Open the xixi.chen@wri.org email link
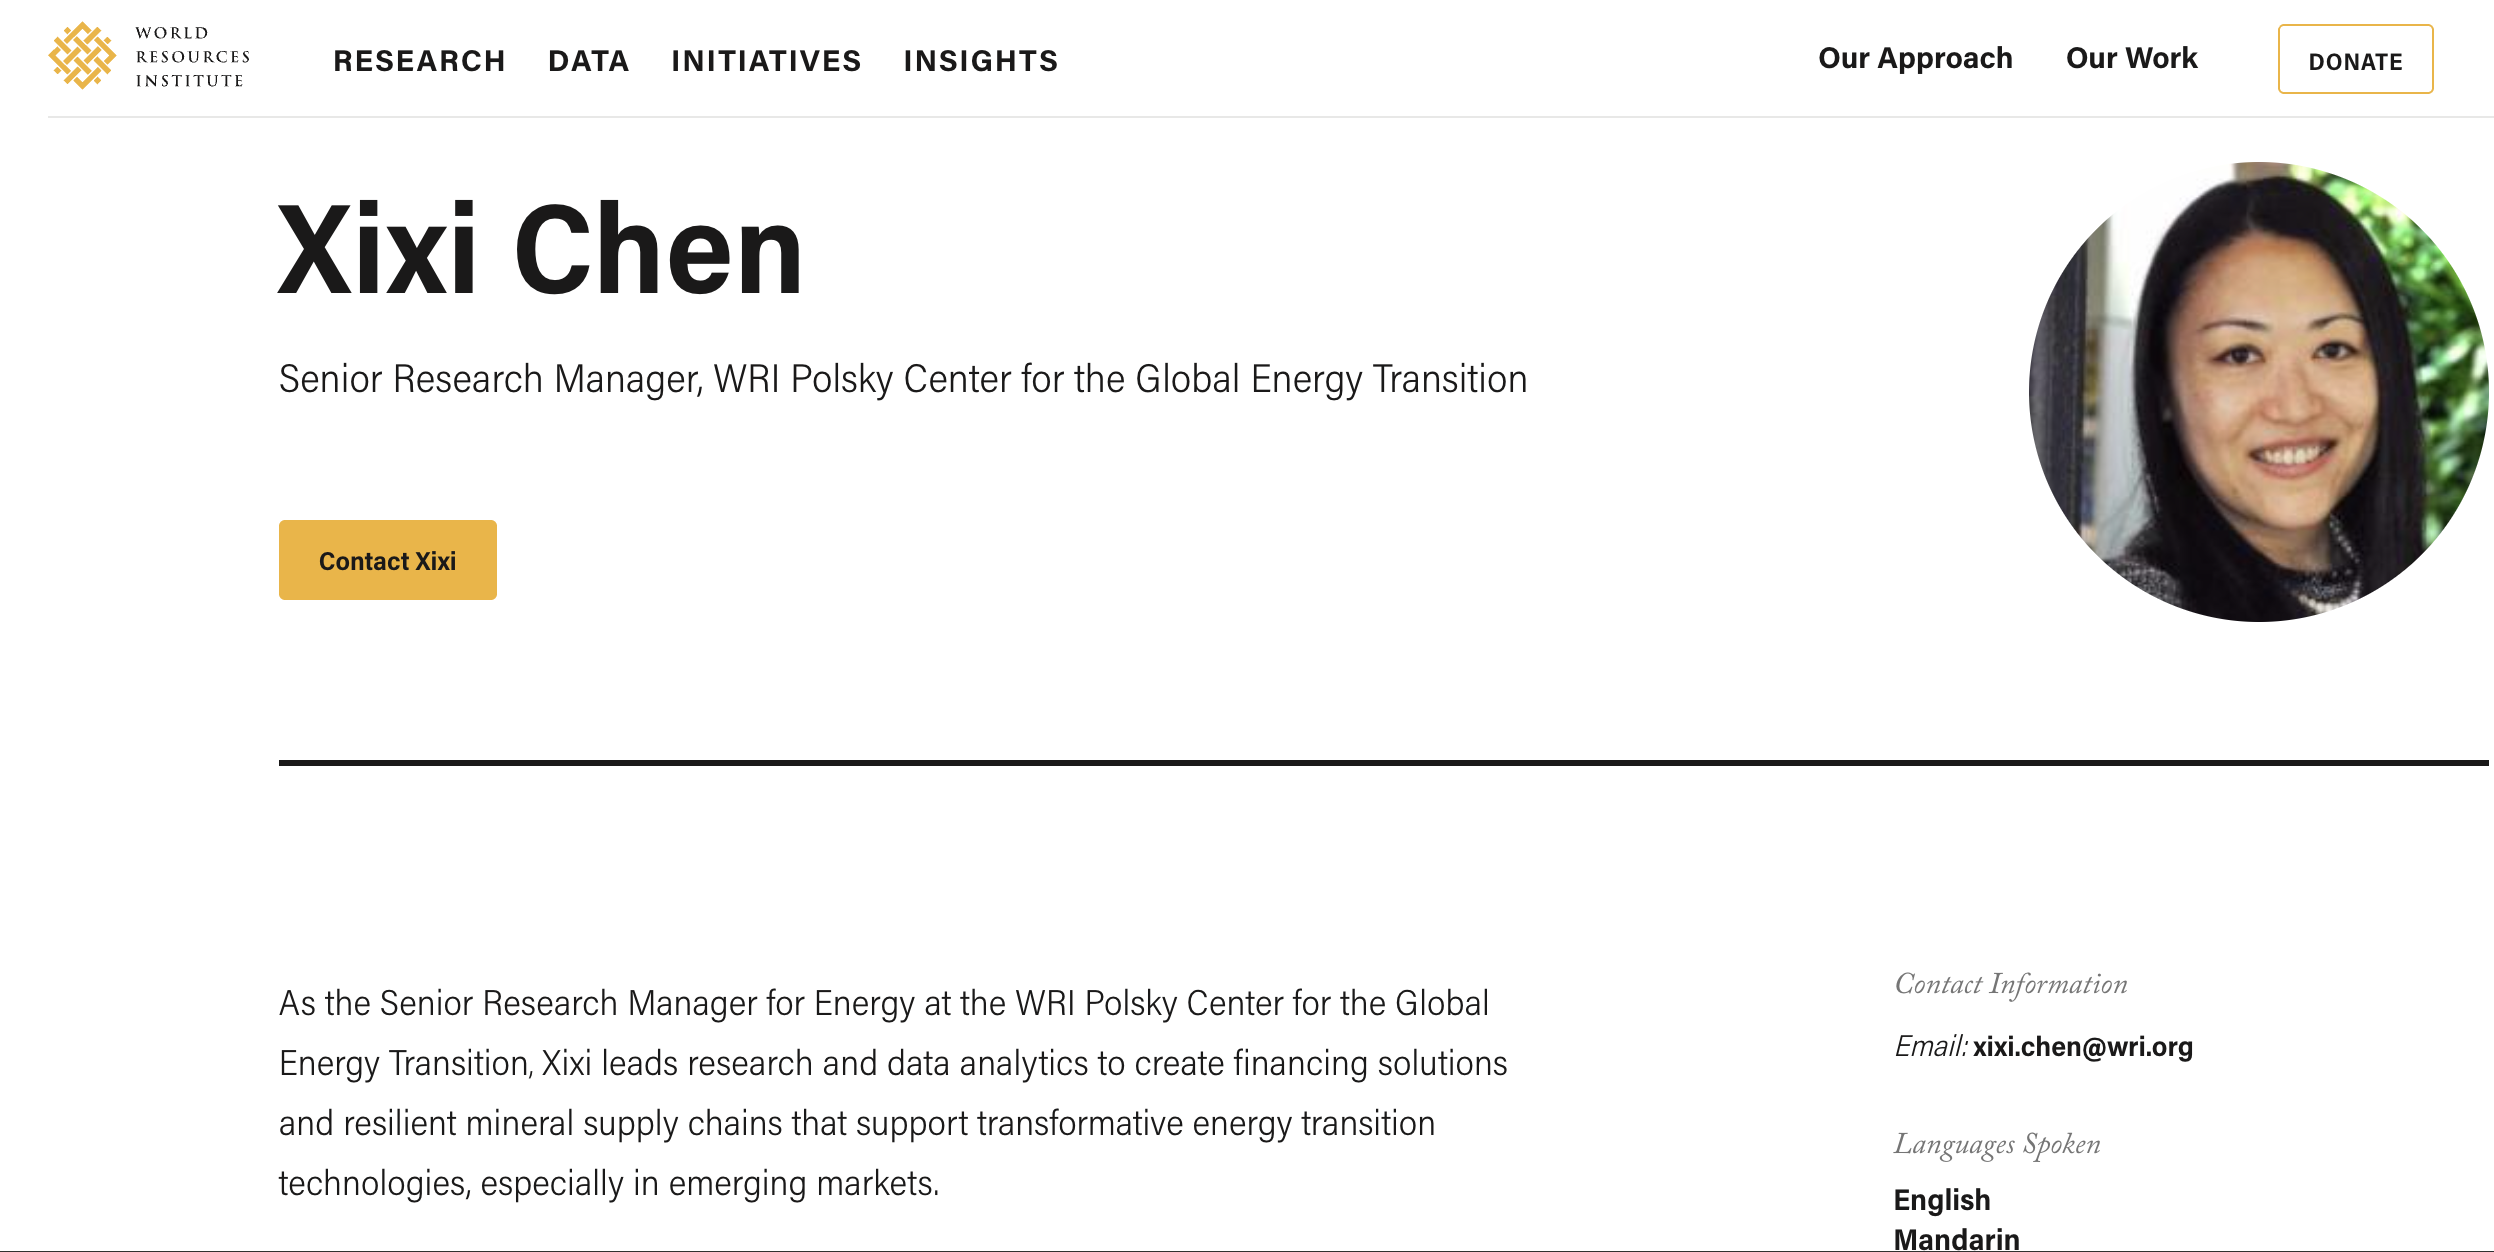Viewport: 2494px width, 1252px height. point(2082,1047)
